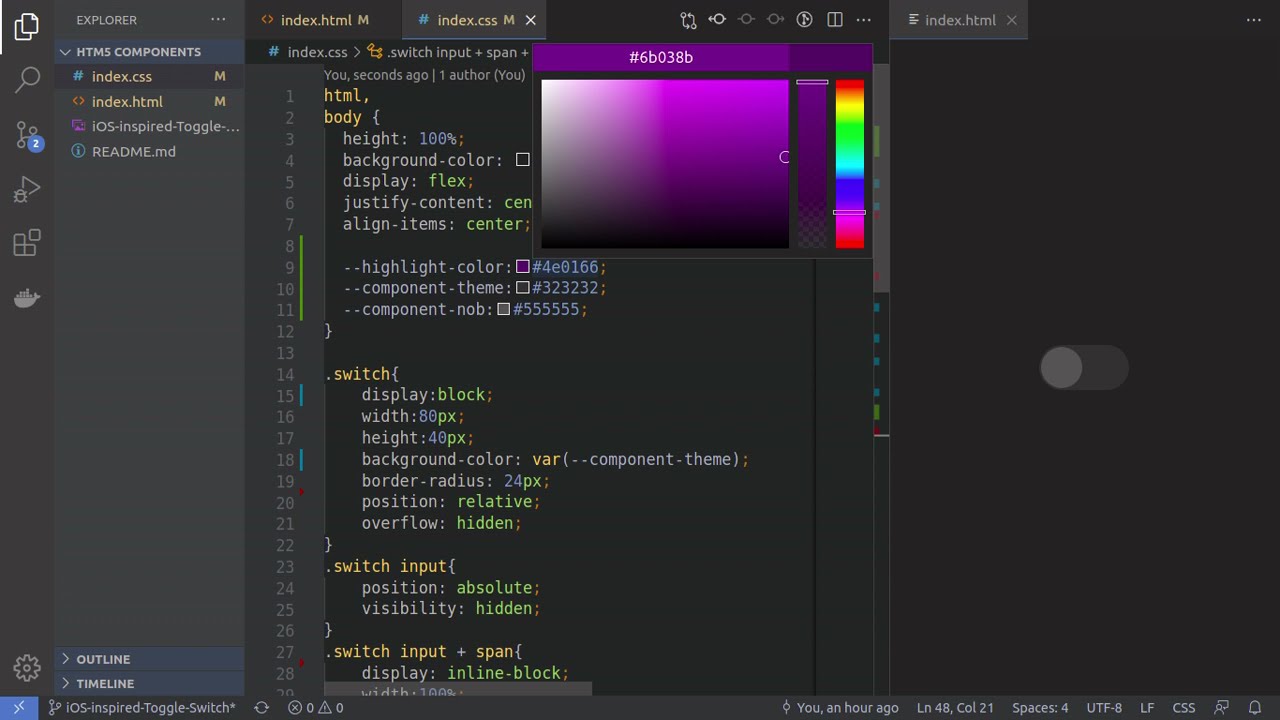The width and height of the screenshot is (1280, 720).
Task: Focus the index.html preview tab
Action: pos(960,20)
